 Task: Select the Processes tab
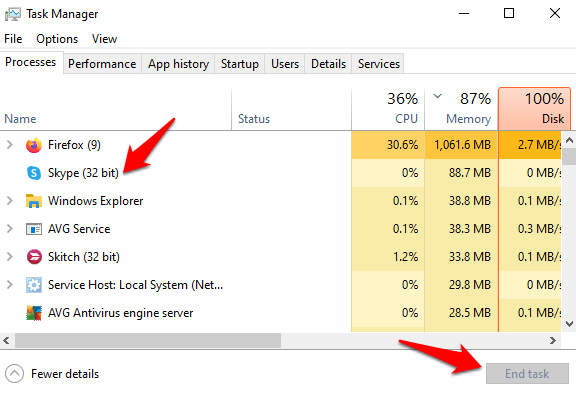(x=31, y=62)
